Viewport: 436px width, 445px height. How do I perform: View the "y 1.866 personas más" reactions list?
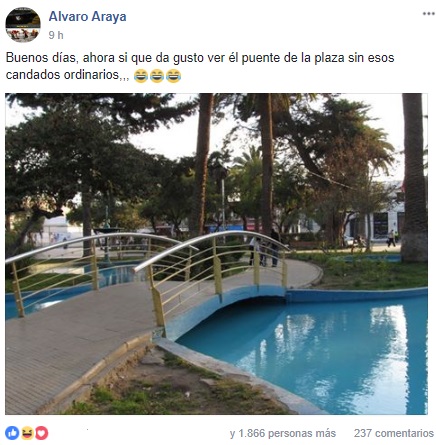point(283,433)
